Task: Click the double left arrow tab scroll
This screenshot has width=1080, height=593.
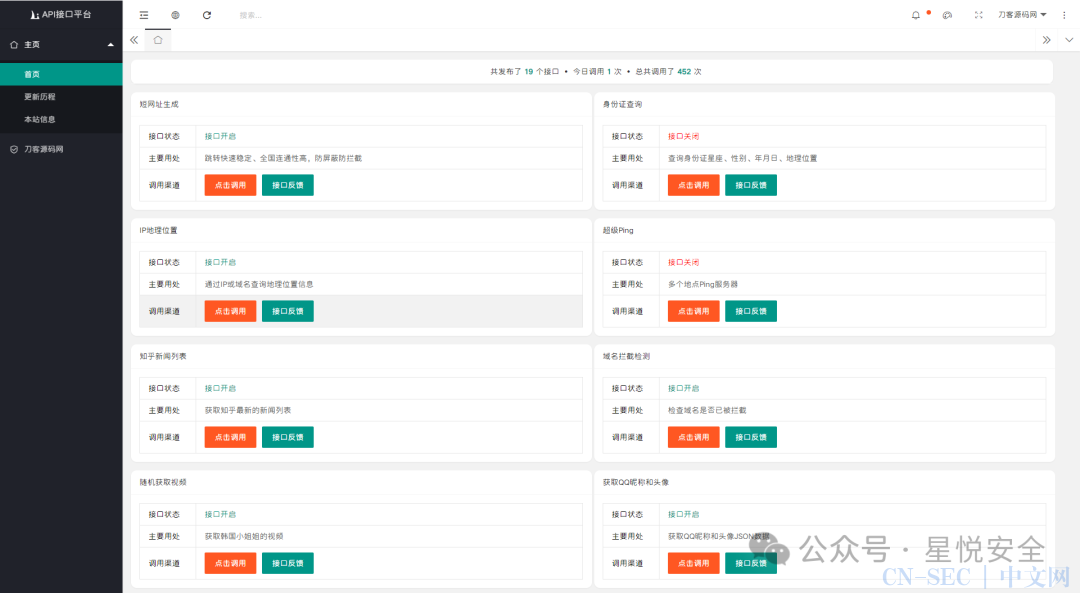Action: (x=134, y=40)
